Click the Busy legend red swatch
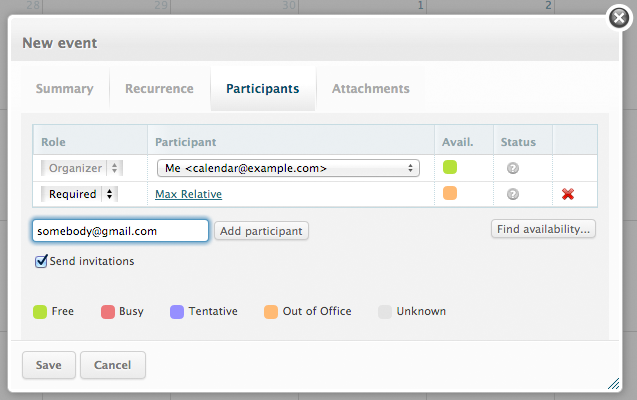The image size is (637, 400). point(108,312)
